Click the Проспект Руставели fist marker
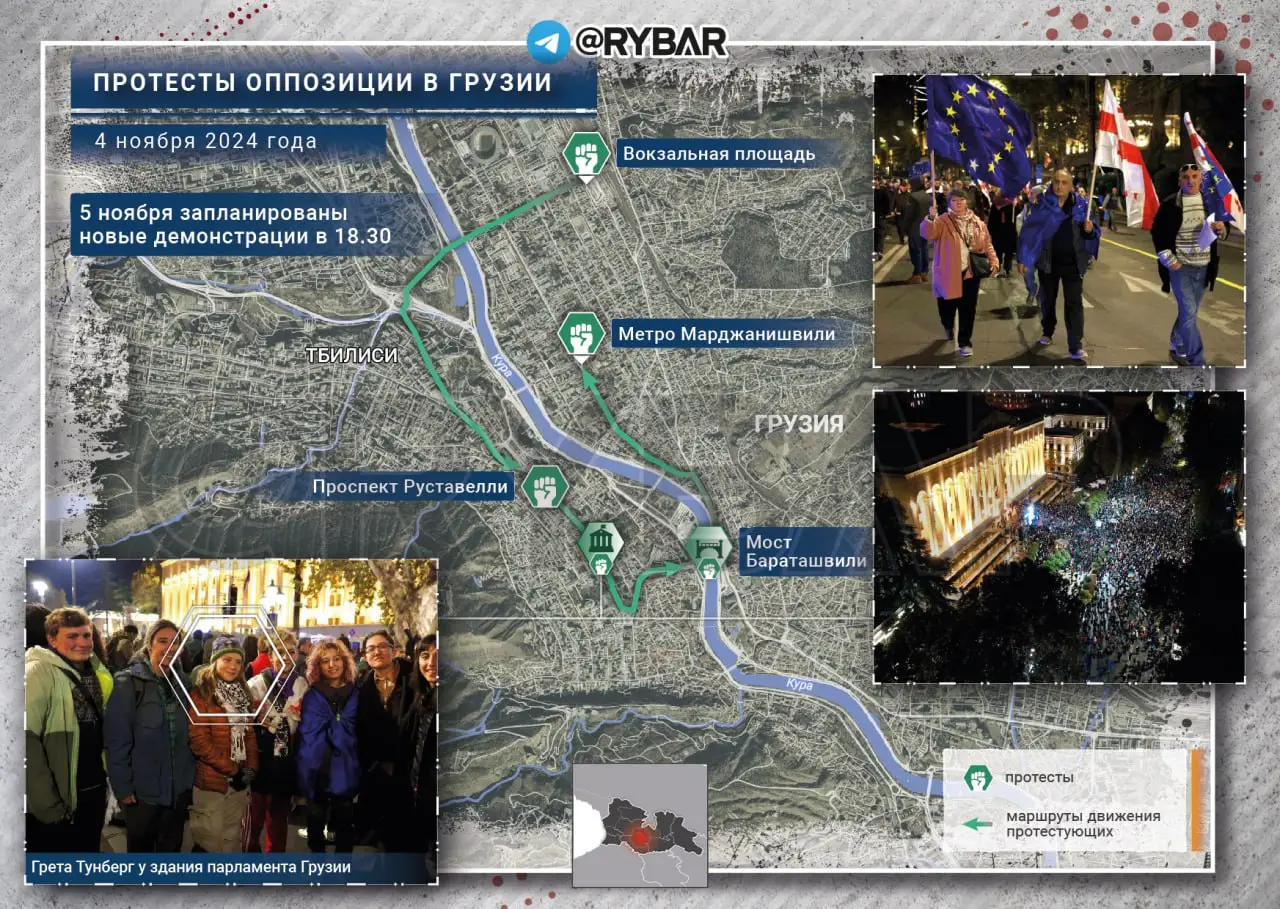The image size is (1280, 909). pos(545,487)
